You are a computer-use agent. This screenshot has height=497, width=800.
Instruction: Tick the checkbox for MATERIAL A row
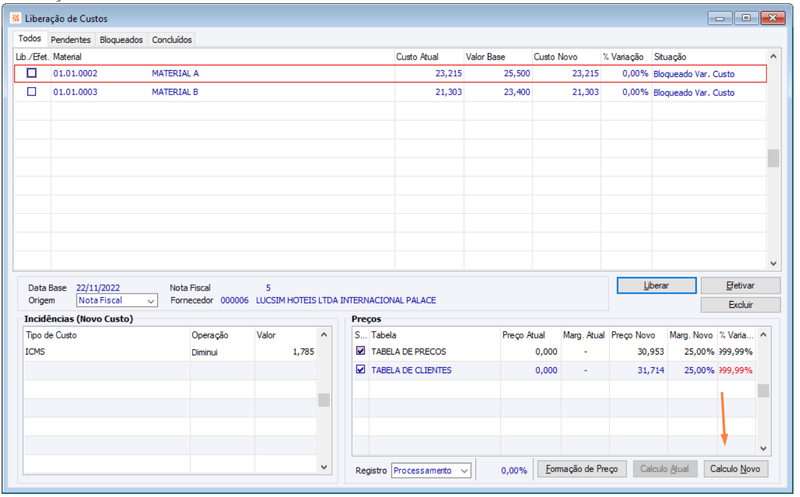pos(32,73)
